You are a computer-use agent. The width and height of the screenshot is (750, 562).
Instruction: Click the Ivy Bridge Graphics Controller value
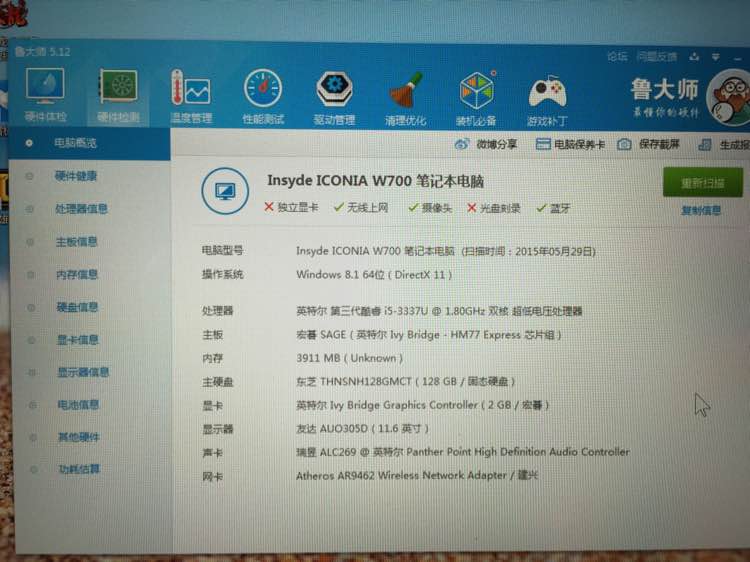coord(422,405)
